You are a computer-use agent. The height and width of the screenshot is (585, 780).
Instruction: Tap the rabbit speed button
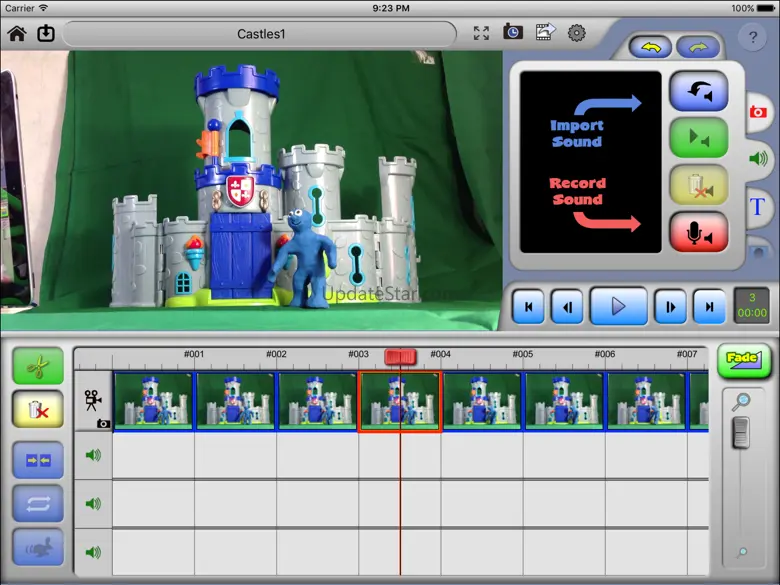pyautogui.click(x=38, y=547)
